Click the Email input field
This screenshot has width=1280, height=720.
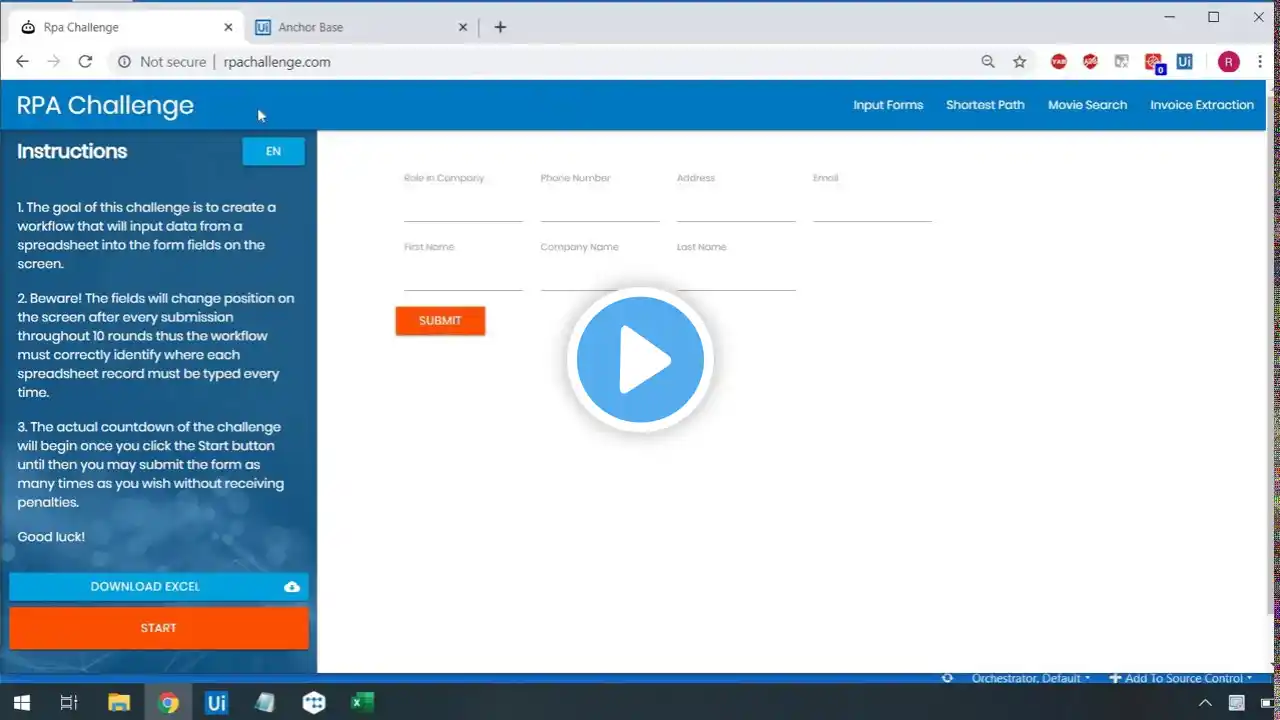[x=872, y=208]
